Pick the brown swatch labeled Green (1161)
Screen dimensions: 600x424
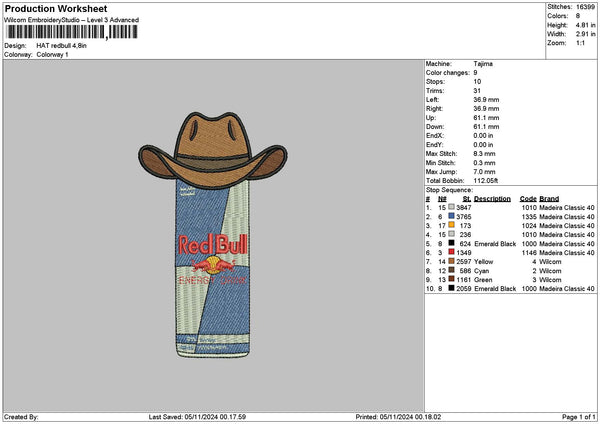pos(452,279)
